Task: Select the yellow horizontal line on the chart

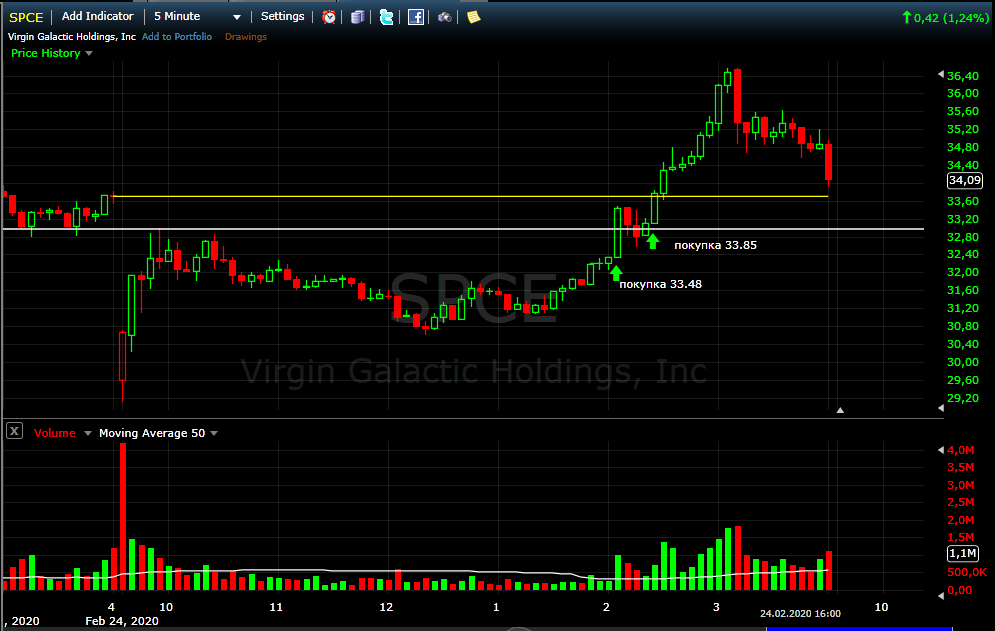Action: tap(470, 197)
